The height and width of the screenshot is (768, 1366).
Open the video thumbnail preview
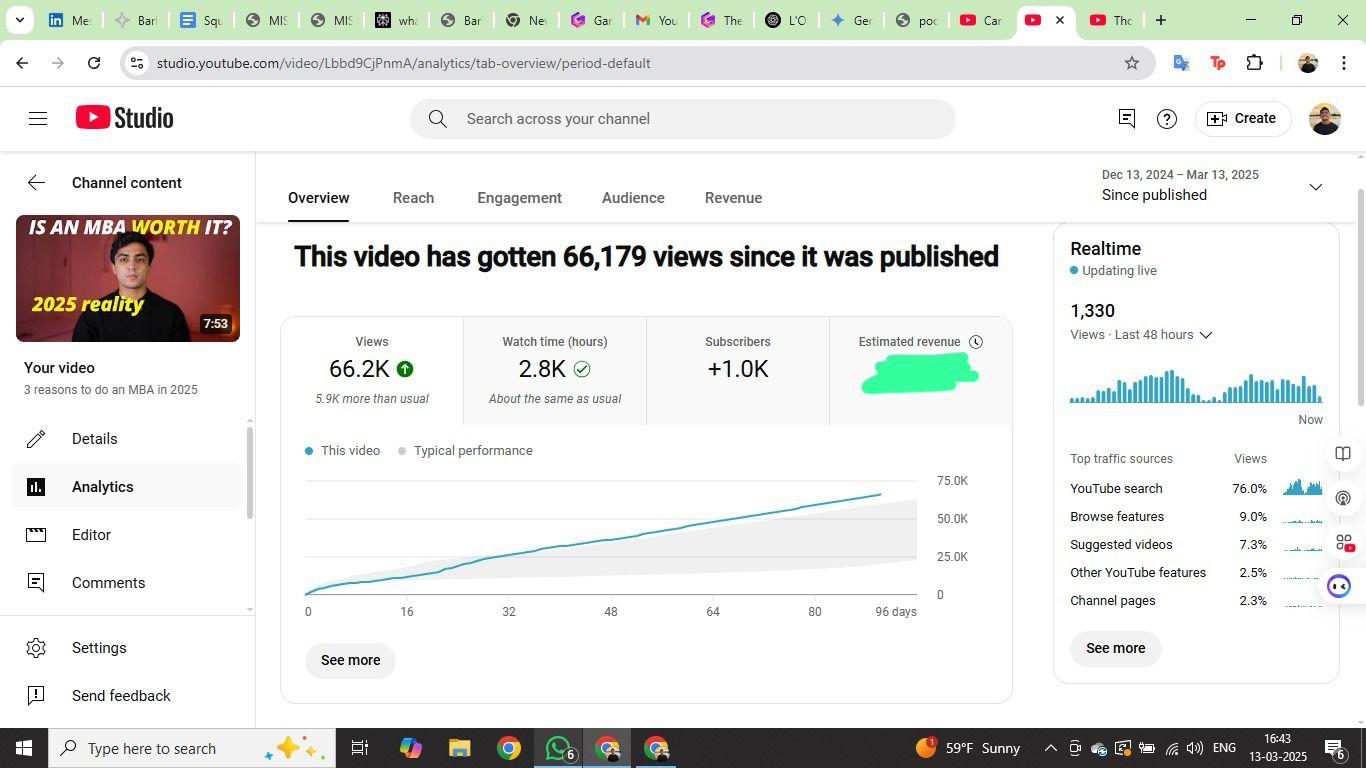pyautogui.click(x=128, y=278)
